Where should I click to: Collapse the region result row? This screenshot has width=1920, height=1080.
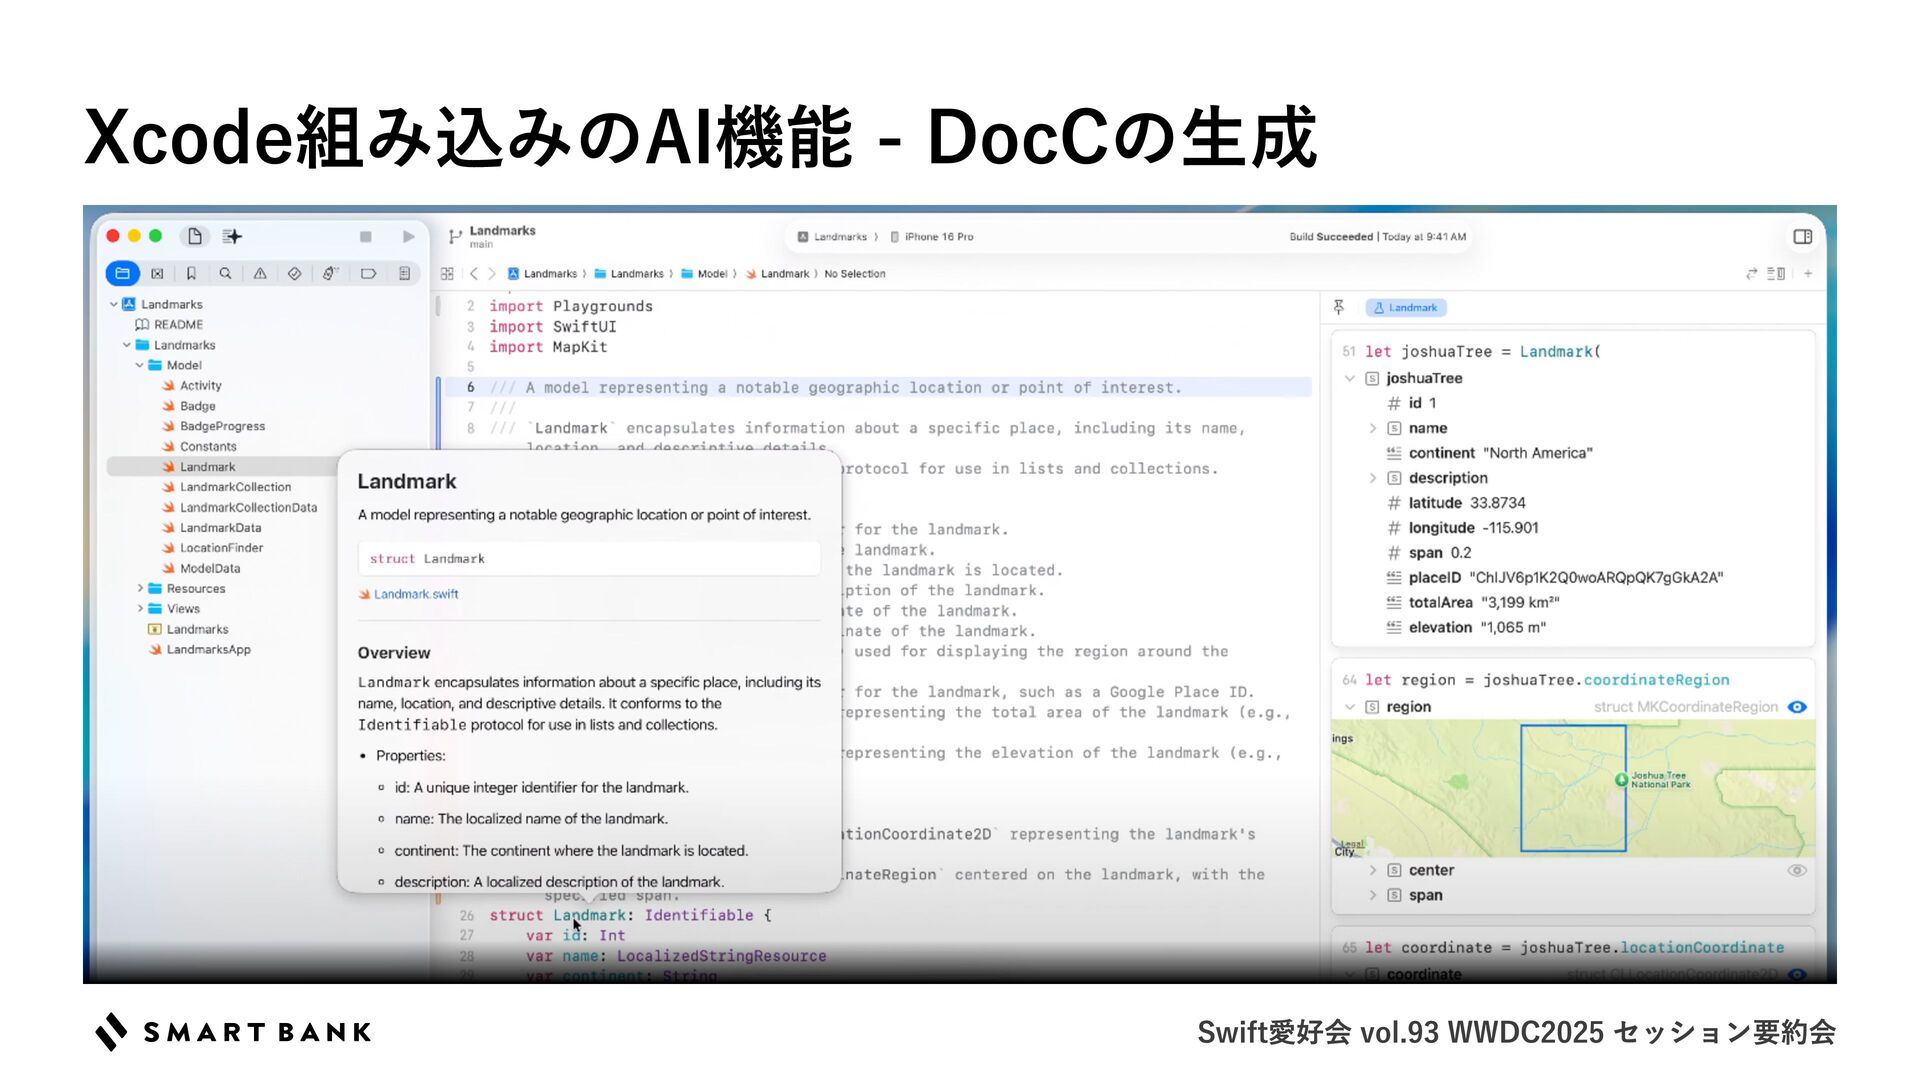pos(1350,707)
